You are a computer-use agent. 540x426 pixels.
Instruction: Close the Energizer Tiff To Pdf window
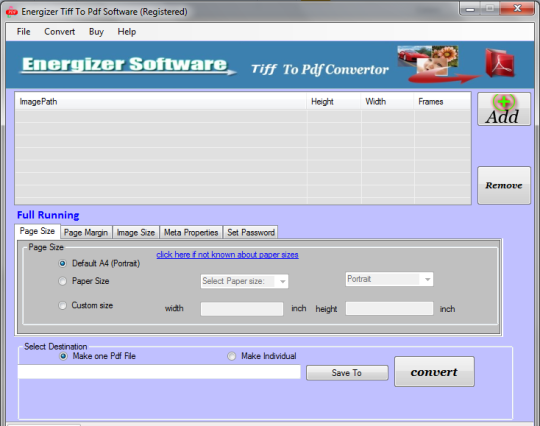click(517, 8)
